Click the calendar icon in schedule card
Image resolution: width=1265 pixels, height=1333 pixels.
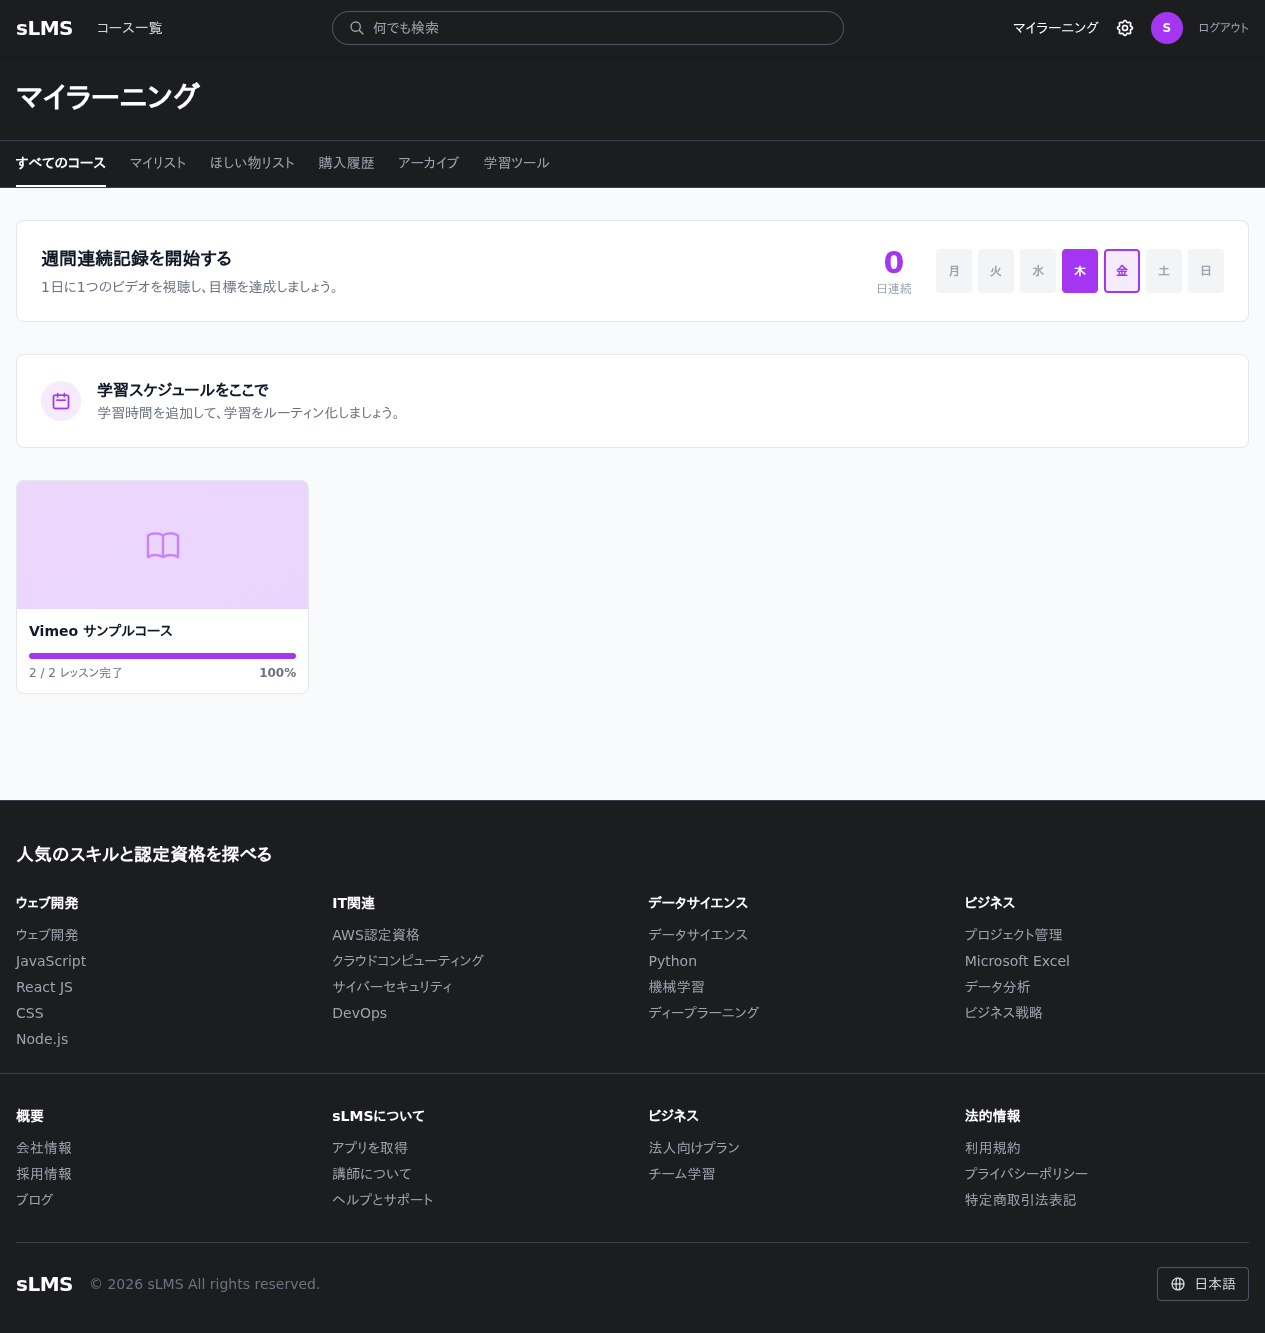(61, 401)
